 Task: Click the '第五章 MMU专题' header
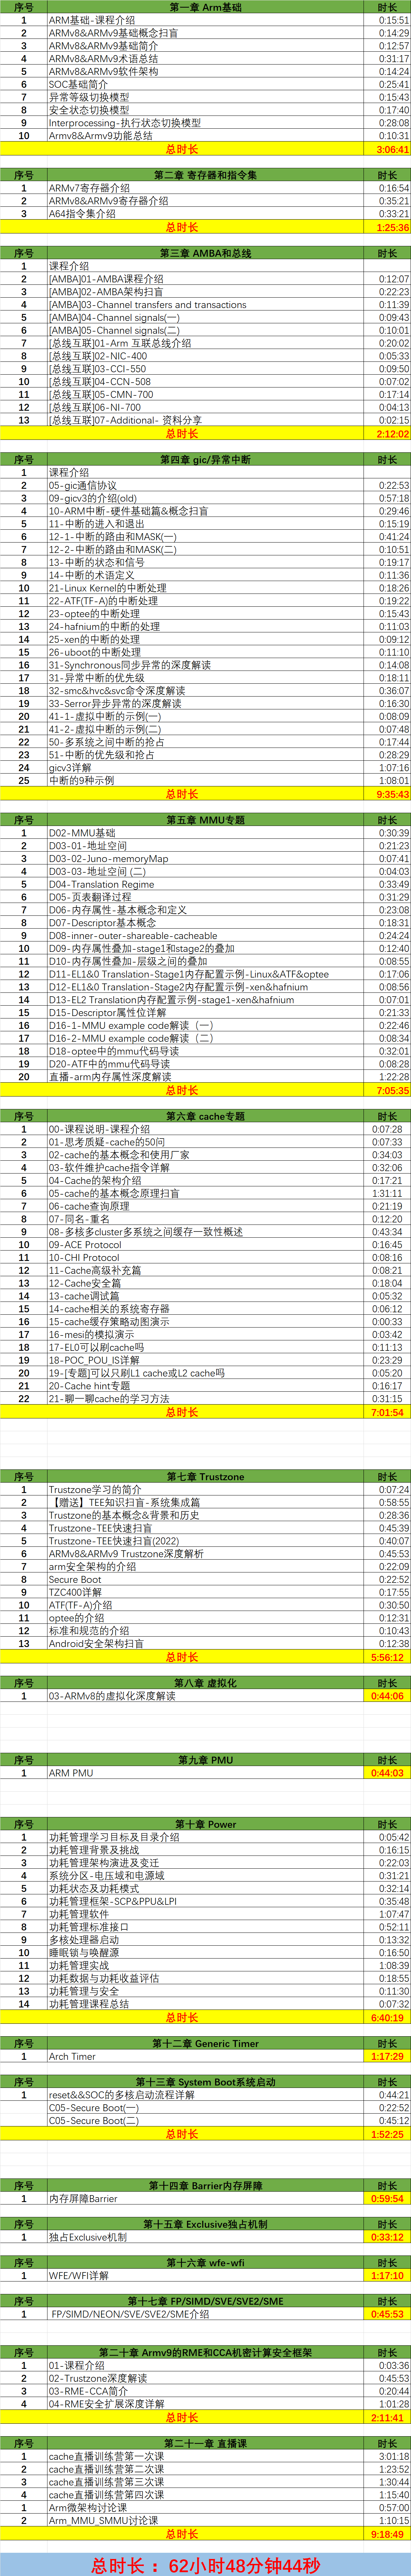coord(205,820)
